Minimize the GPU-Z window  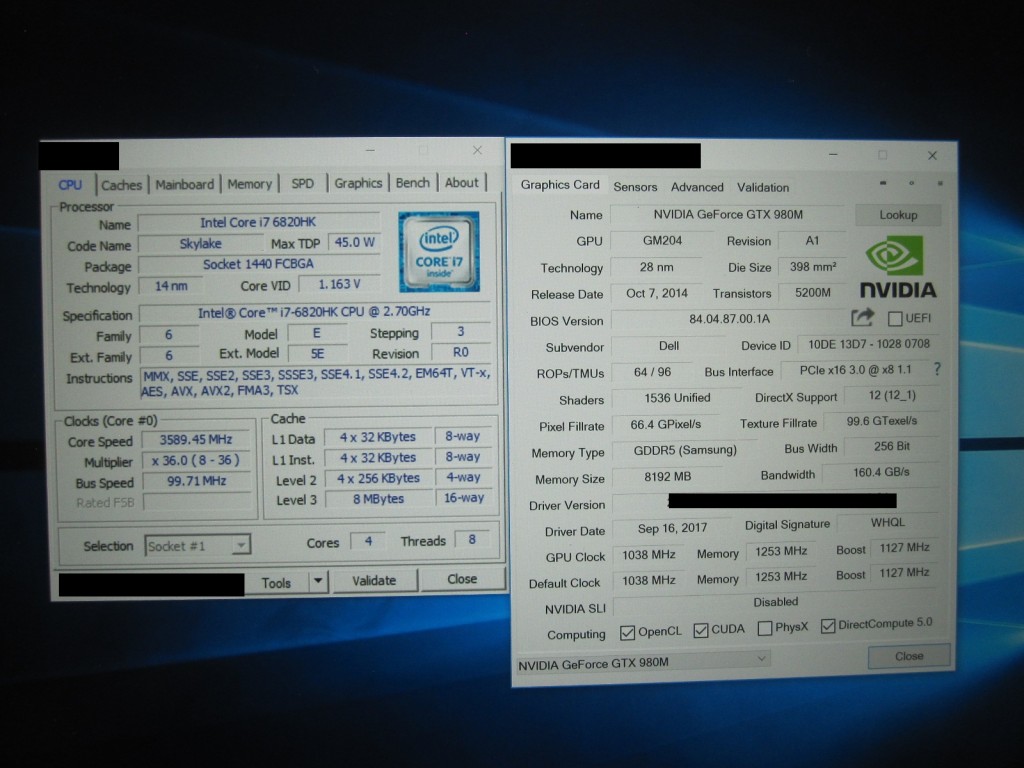833,155
